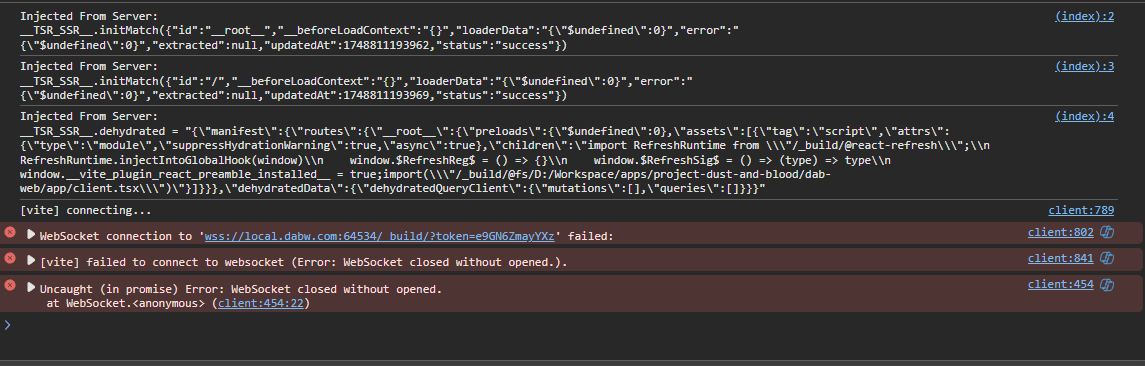Viewport: 1145px width, 366px height.
Task: Open the client:454:22 stack trace link
Action: click(261, 303)
